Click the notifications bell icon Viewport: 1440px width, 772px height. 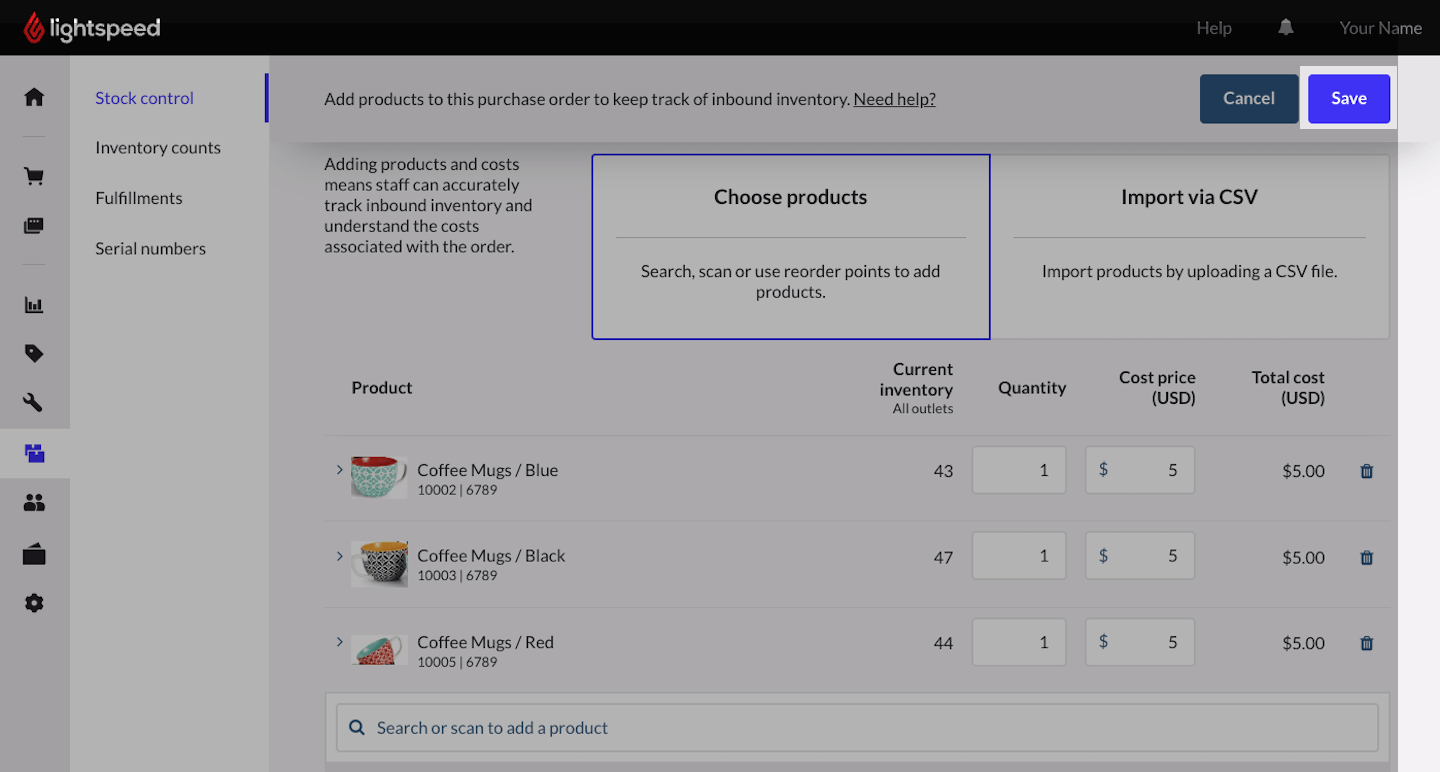(x=1286, y=28)
